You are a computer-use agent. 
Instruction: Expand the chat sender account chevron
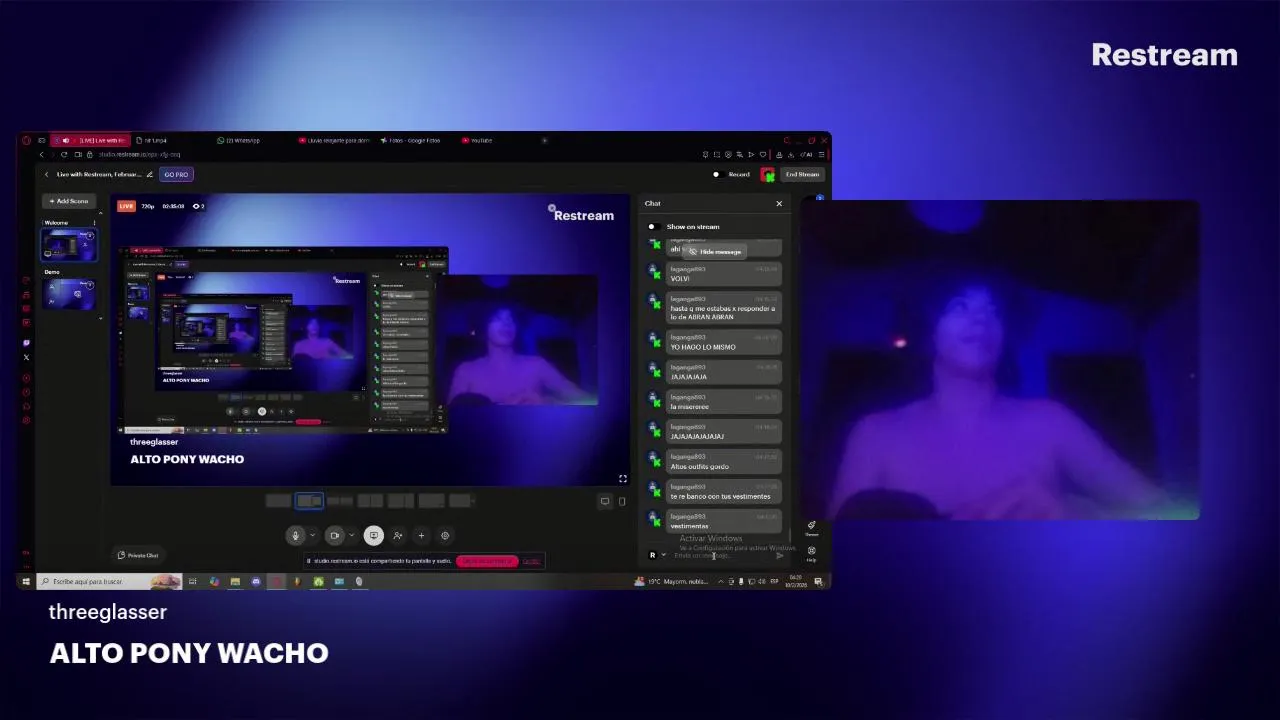coord(663,555)
